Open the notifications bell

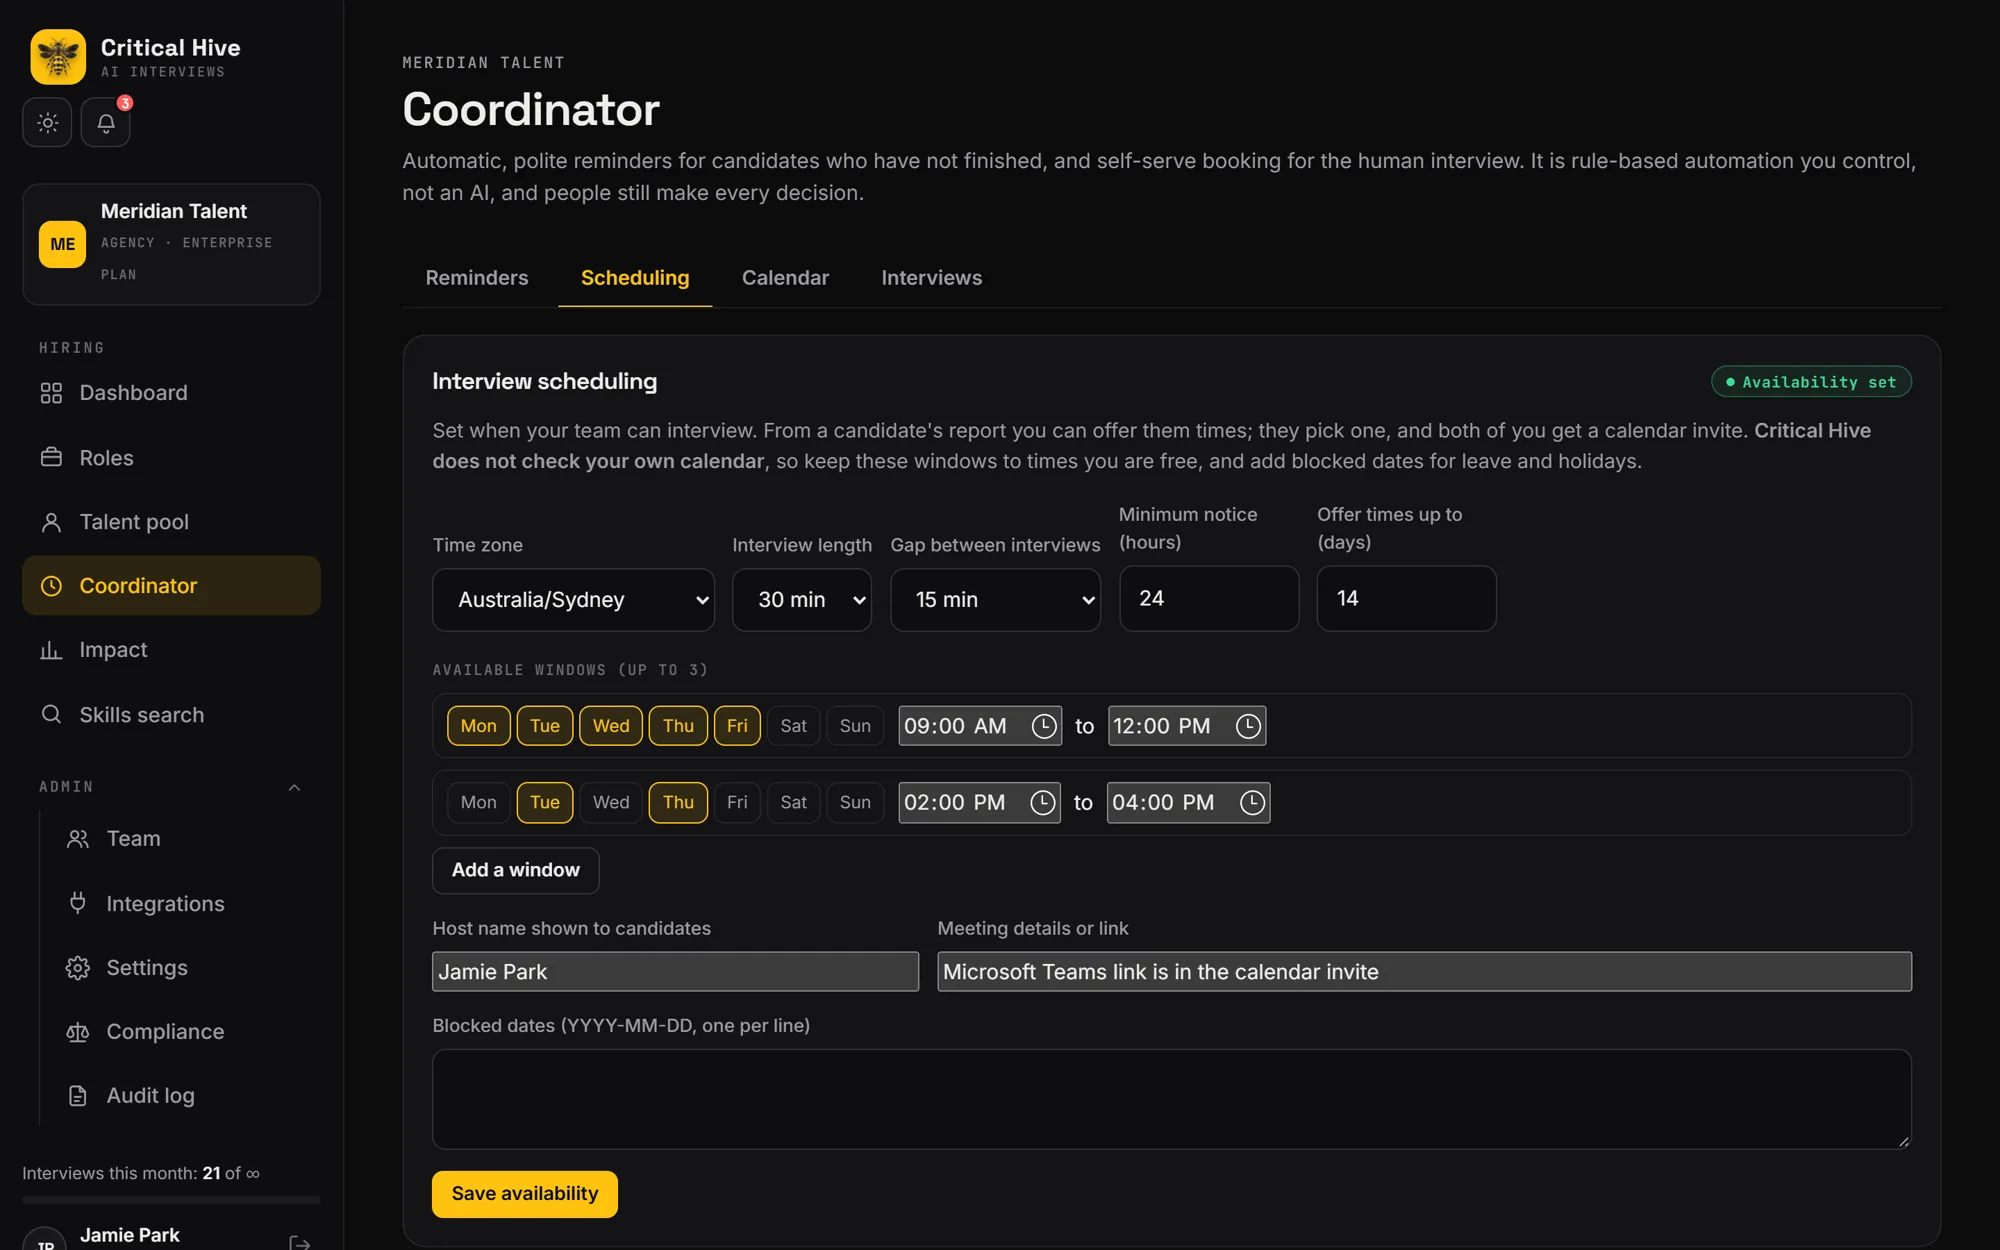[106, 123]
